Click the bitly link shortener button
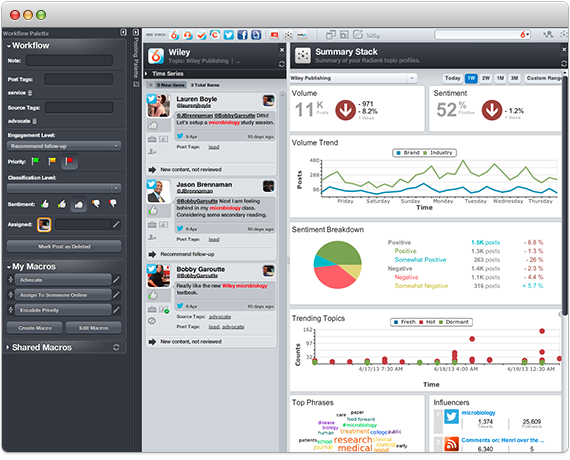Viewport: 570px width, 460px height. [x=373, y=36]
